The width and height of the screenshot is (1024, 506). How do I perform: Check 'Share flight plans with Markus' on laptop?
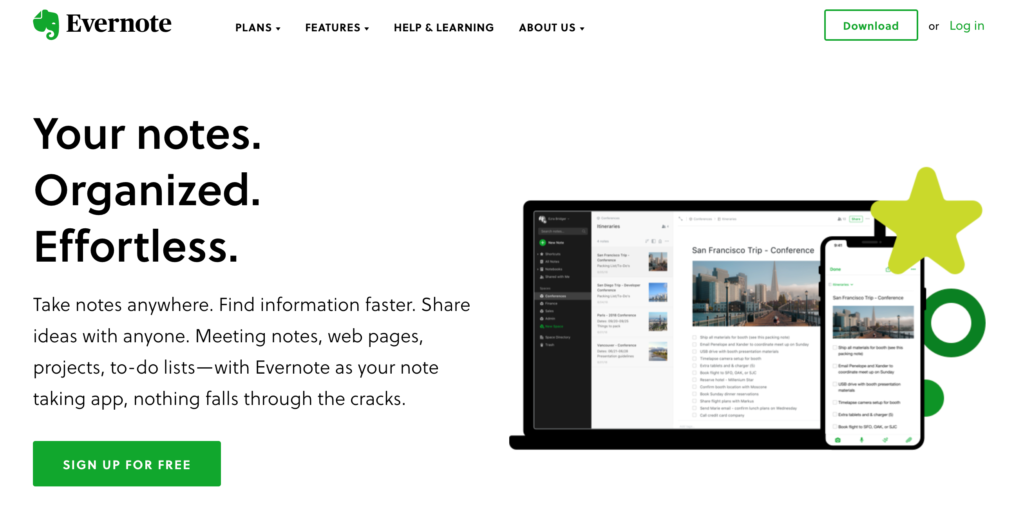[694, 401]
